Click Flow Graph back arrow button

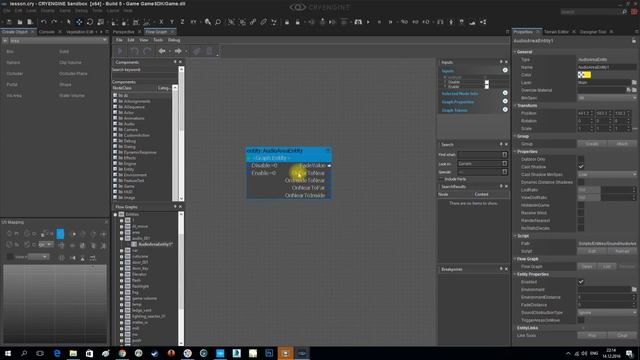[x=162, y=51]
